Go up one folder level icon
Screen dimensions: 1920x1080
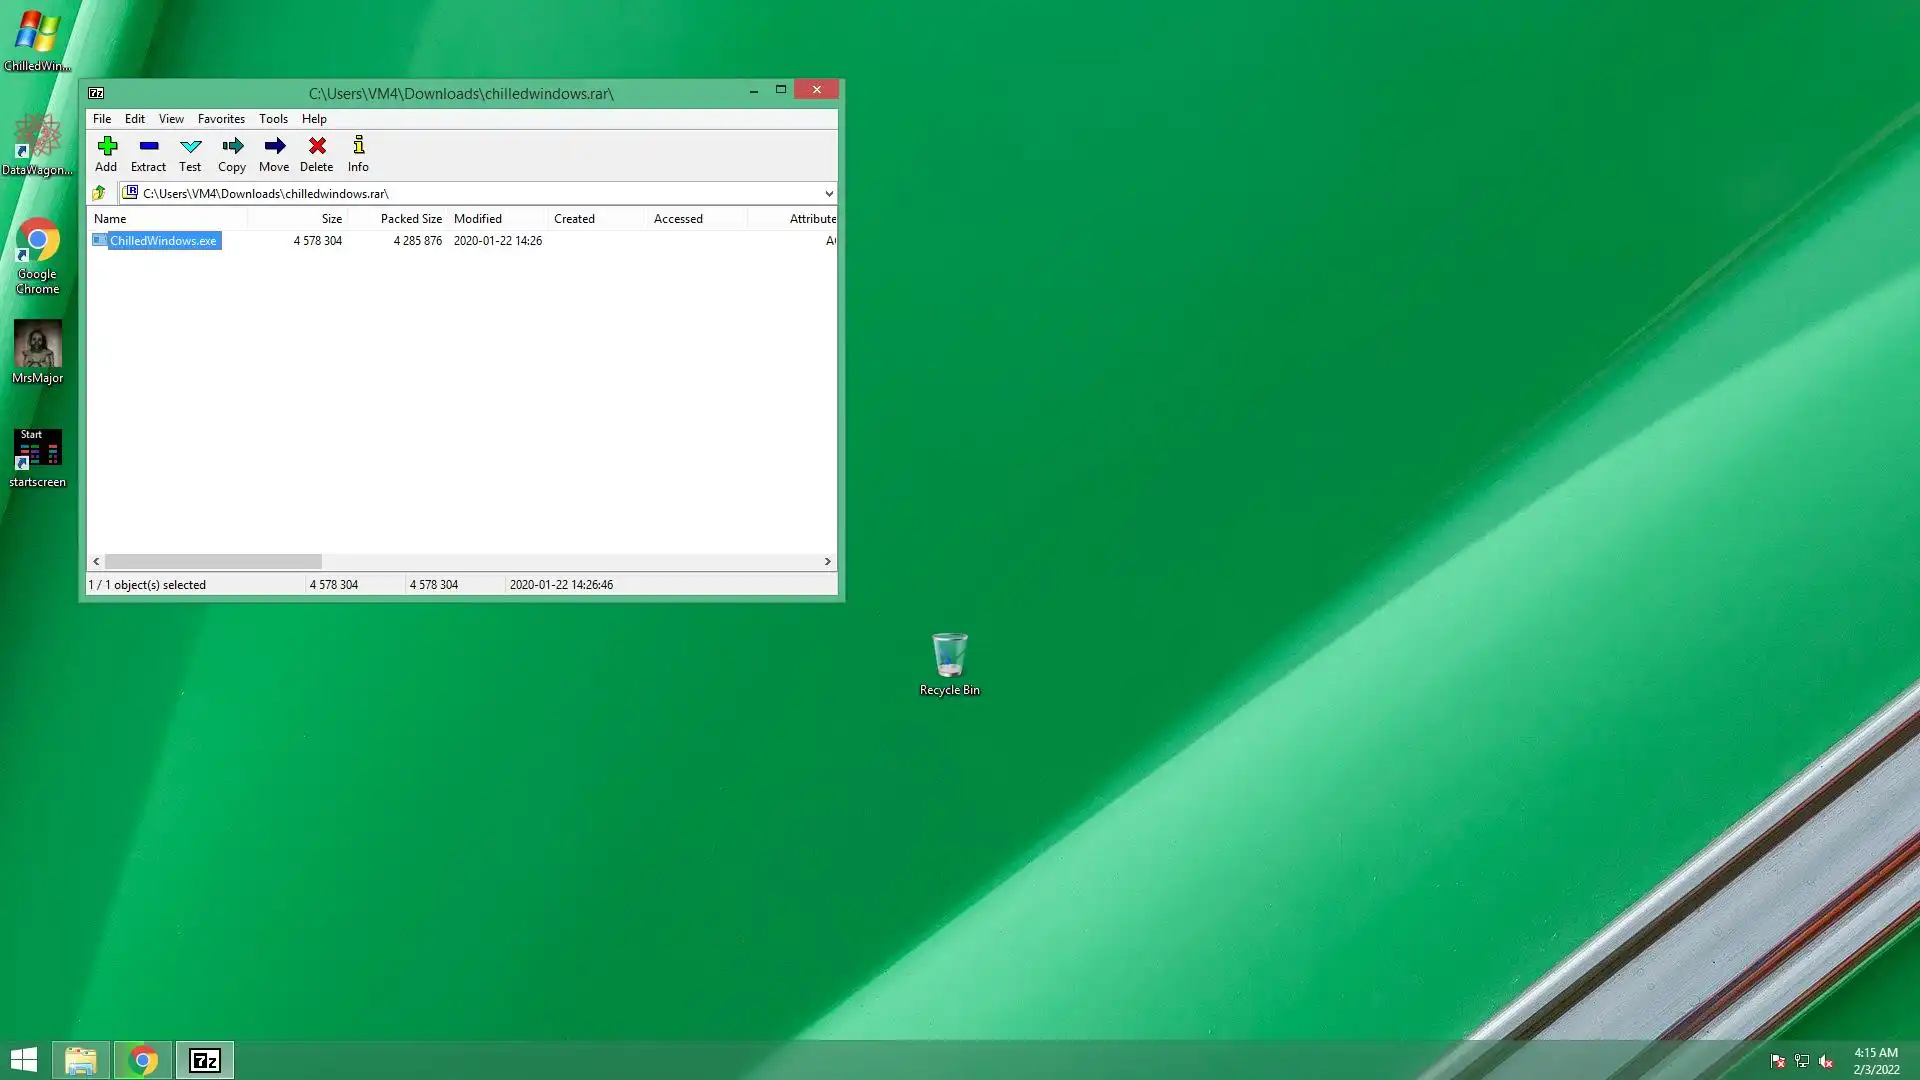tap(99, 193)
